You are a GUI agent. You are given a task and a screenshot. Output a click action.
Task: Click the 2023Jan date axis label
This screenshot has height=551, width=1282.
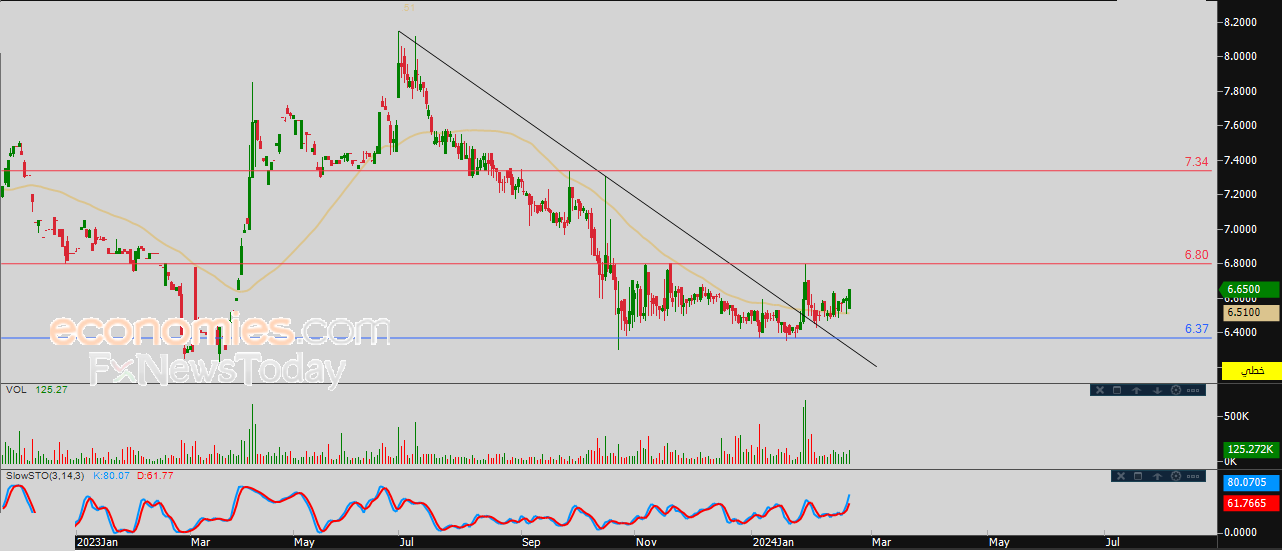click(97, 543)
